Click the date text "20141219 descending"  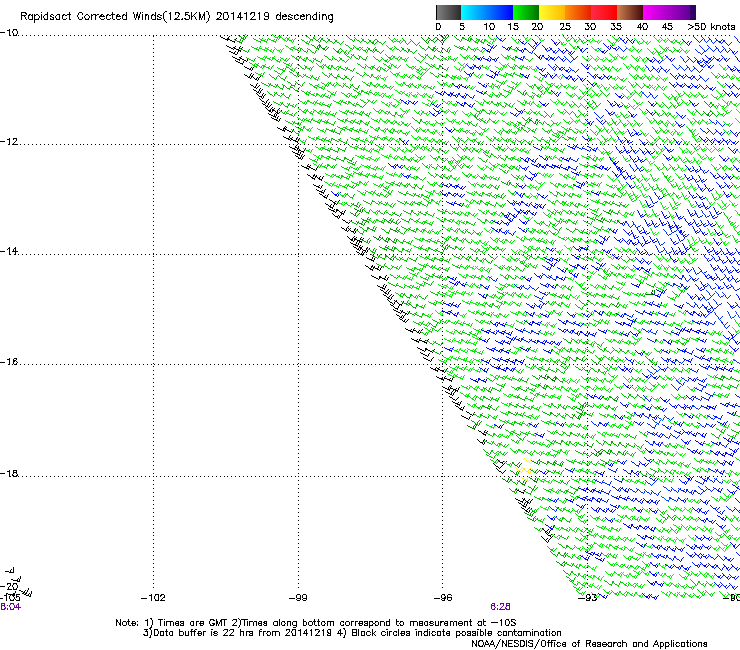[274, 17]
